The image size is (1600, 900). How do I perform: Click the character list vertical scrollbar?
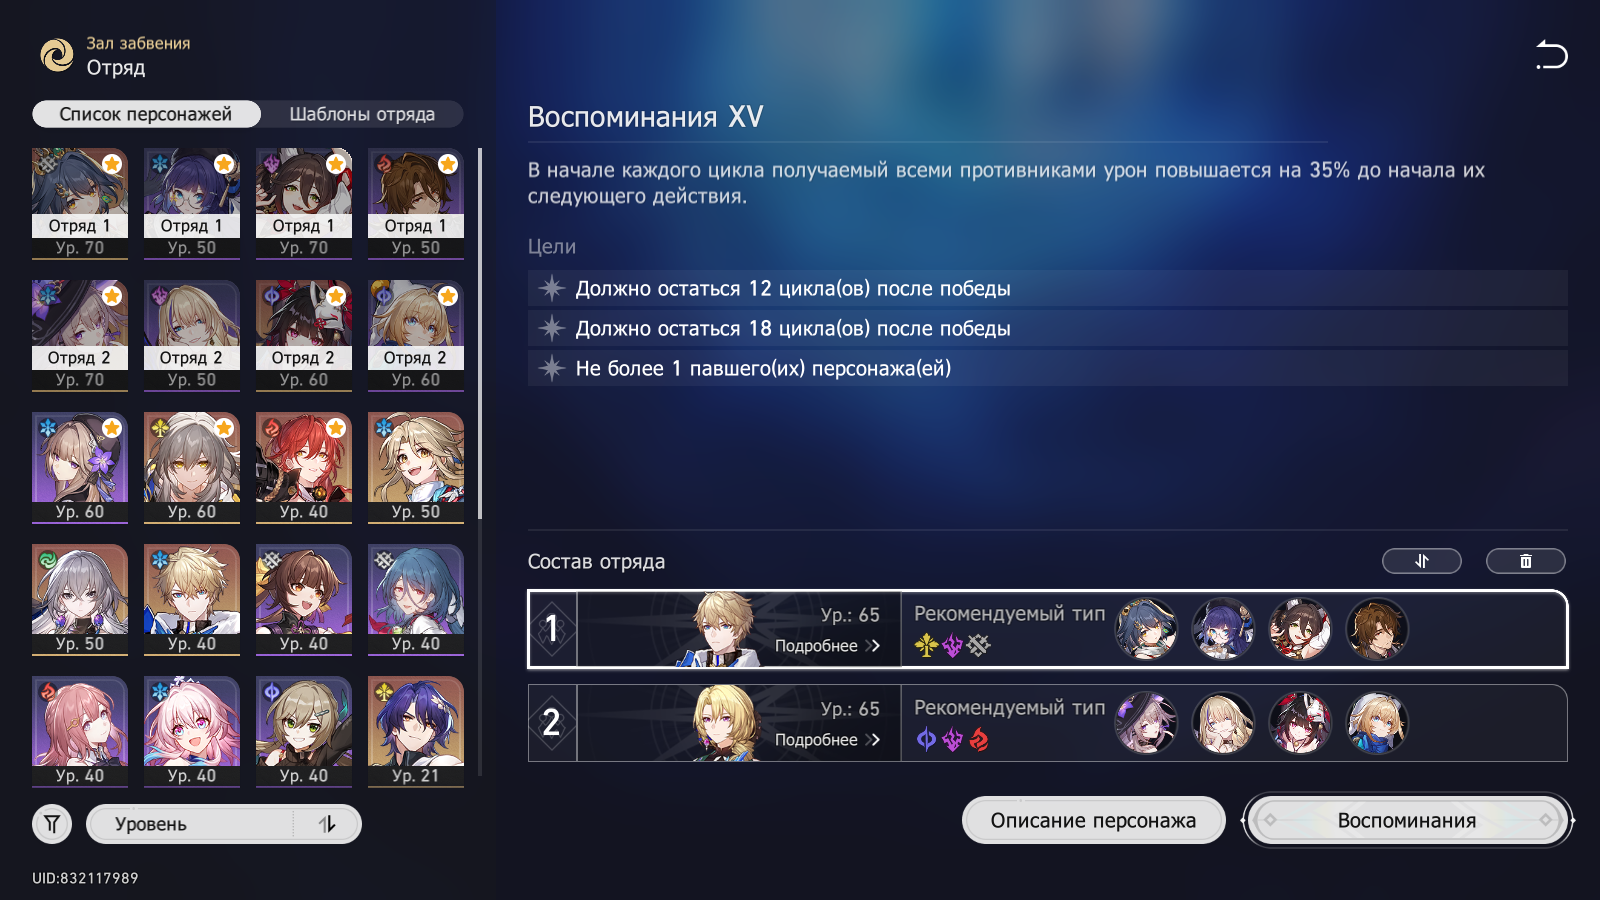point(480,333)
